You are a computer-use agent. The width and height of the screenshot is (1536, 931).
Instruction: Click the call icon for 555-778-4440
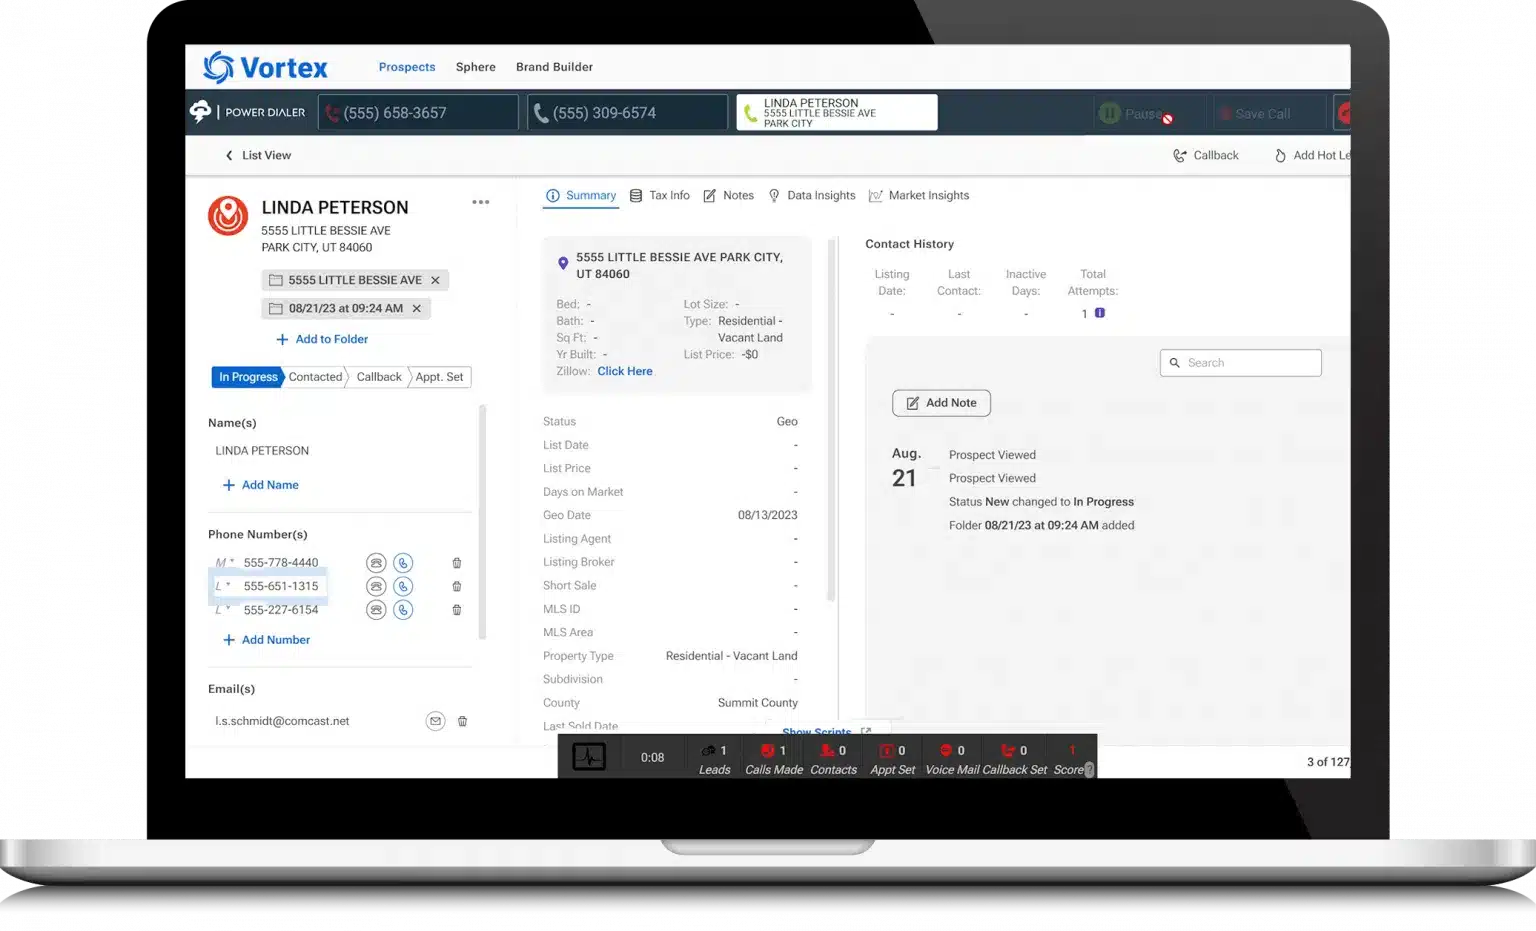[403, 563]
